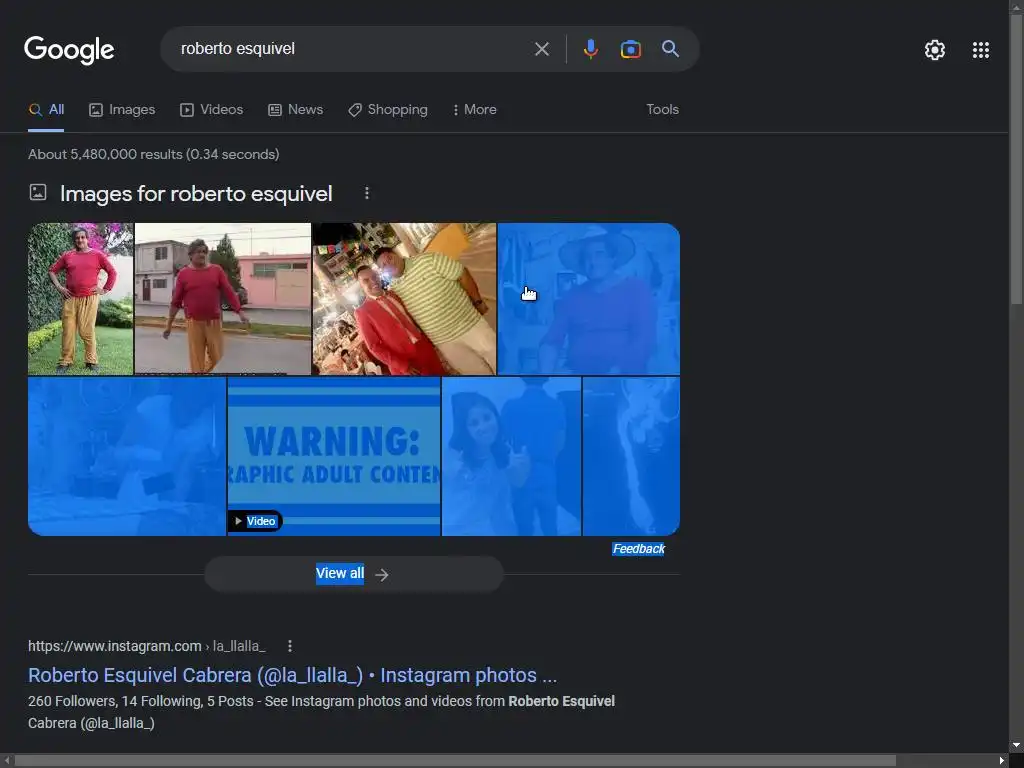1024x768 pixels.
Task: Click image icon beside Images for roberto esquivel
Action: click(38, 193)
